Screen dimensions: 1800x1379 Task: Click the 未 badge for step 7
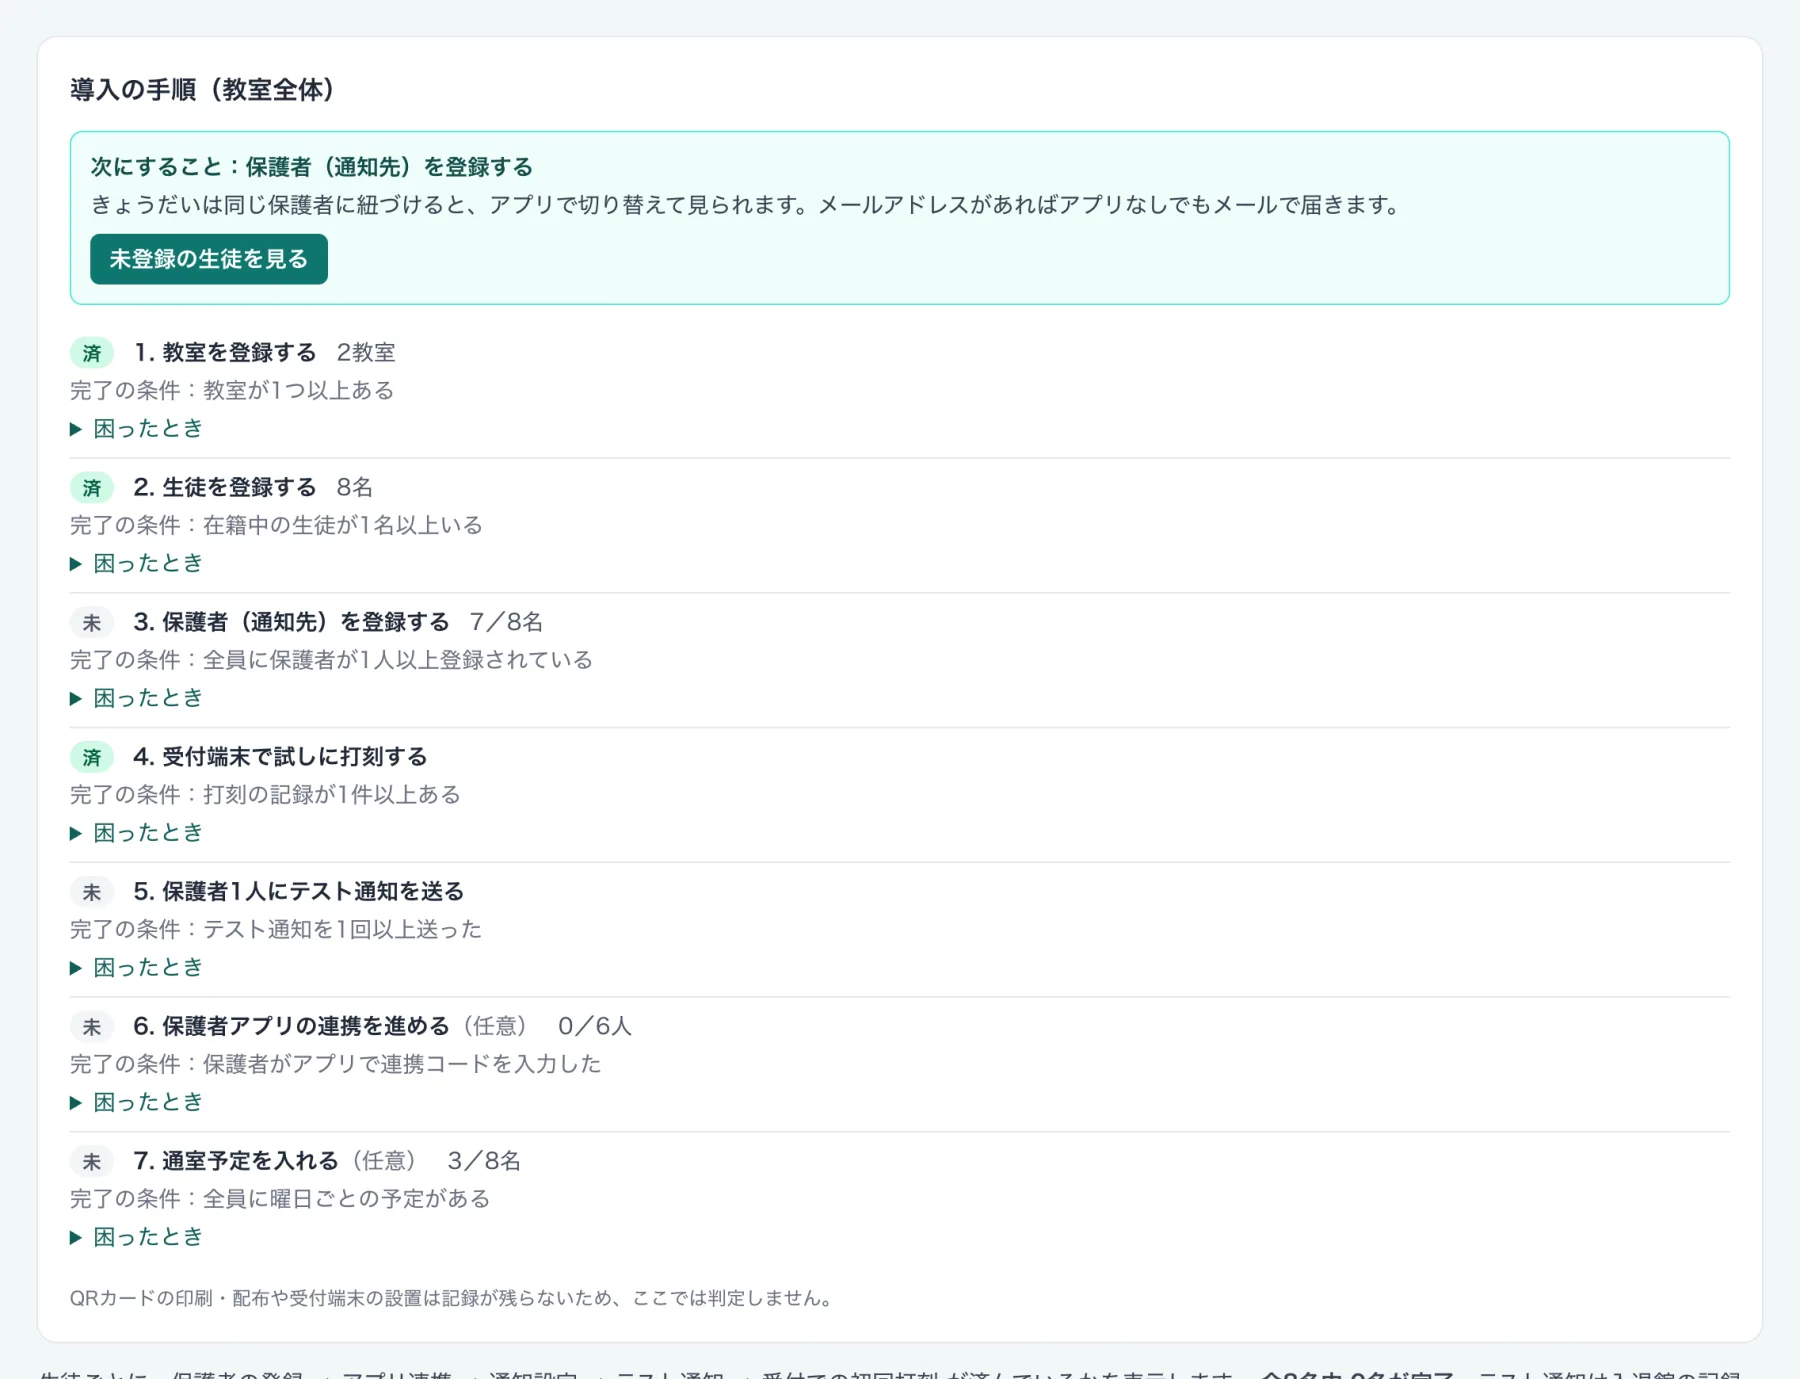coord(92,1162)
